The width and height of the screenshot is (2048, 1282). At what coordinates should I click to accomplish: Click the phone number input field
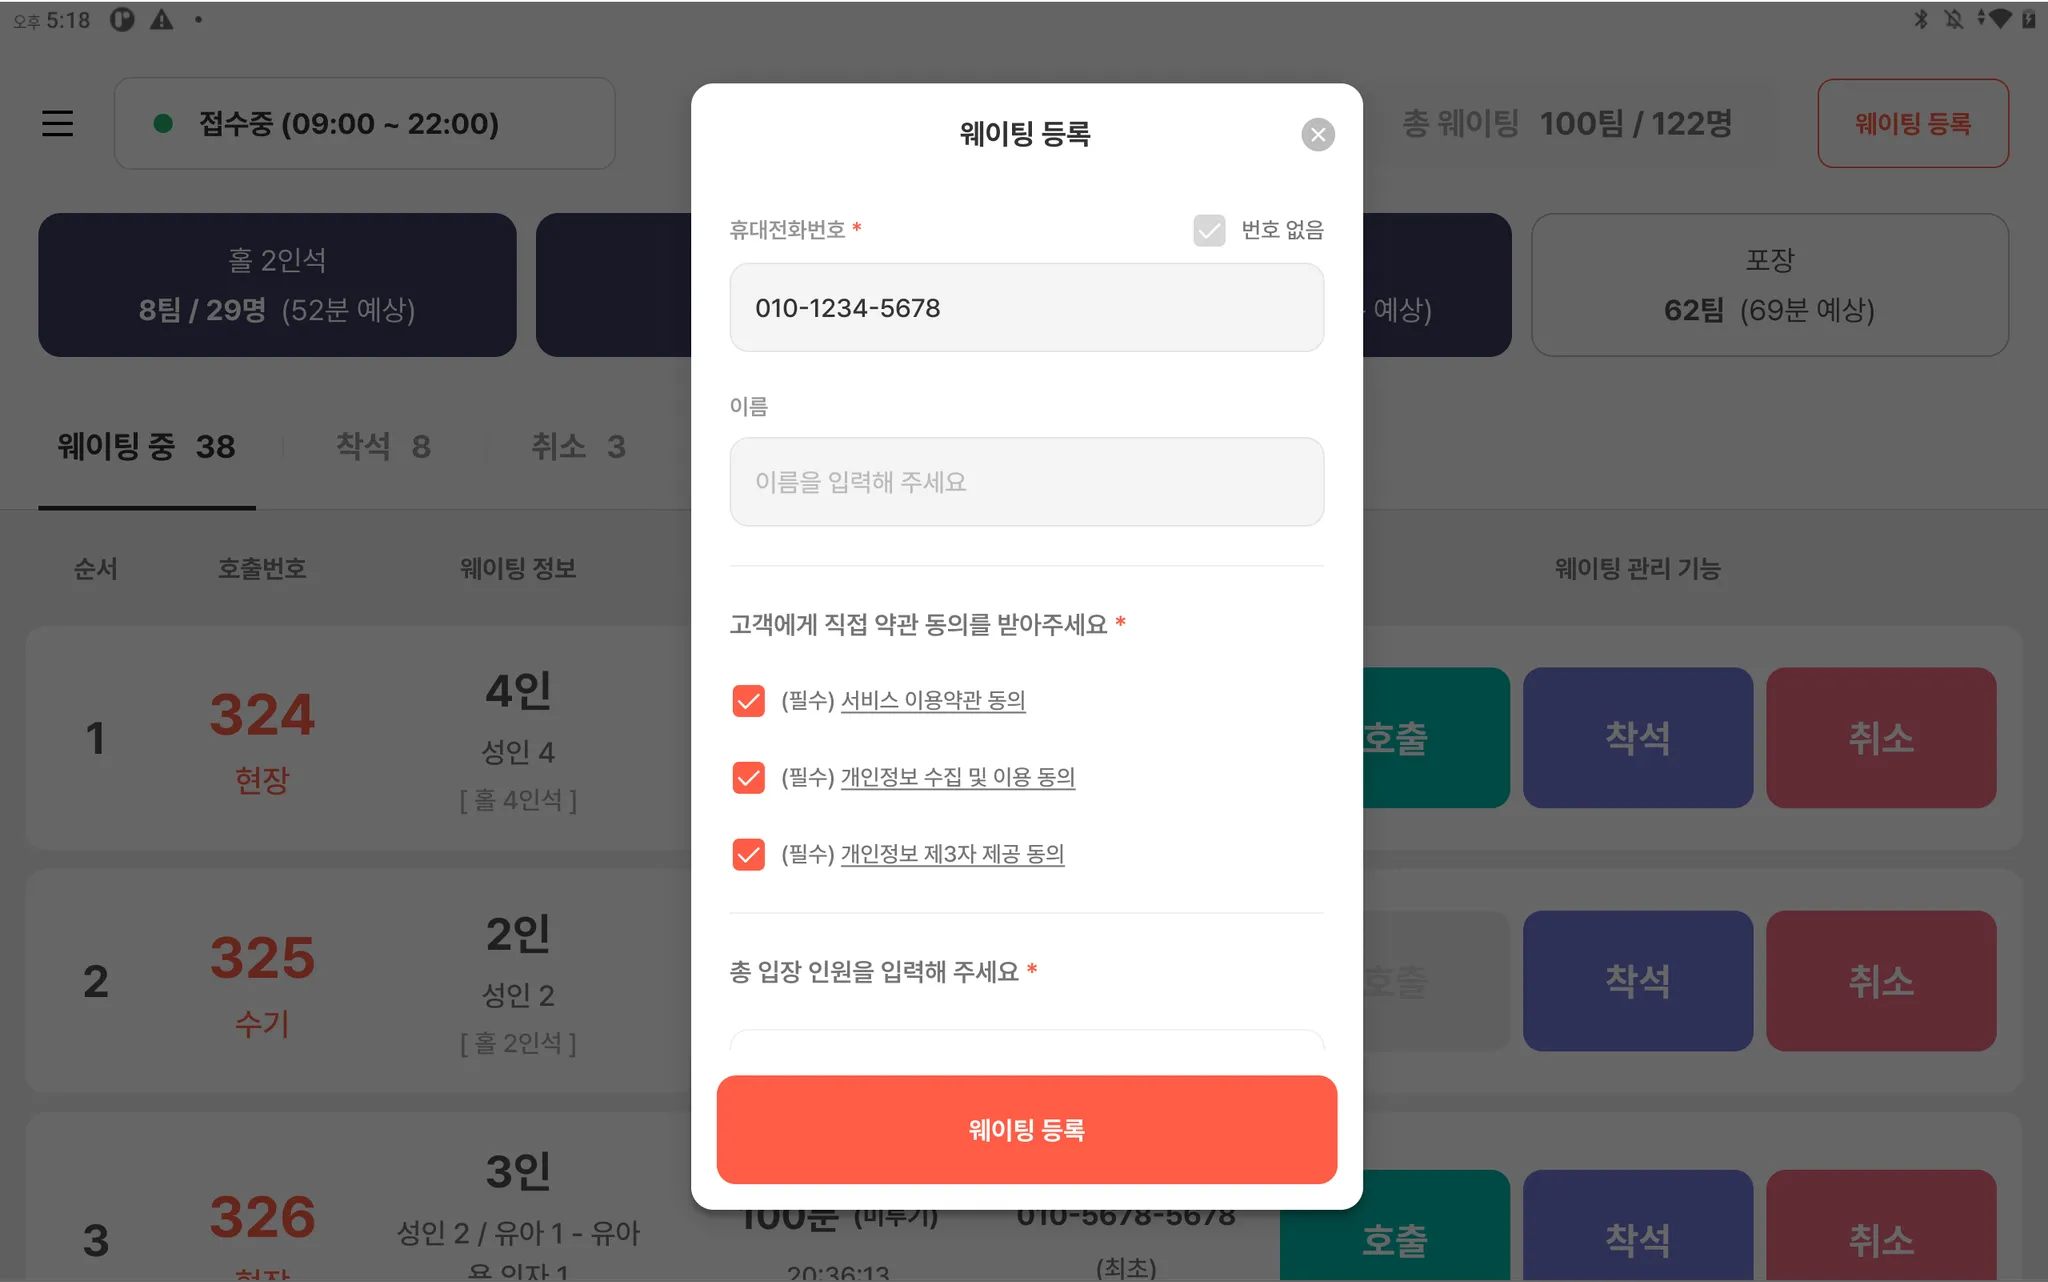[1026, 308]
